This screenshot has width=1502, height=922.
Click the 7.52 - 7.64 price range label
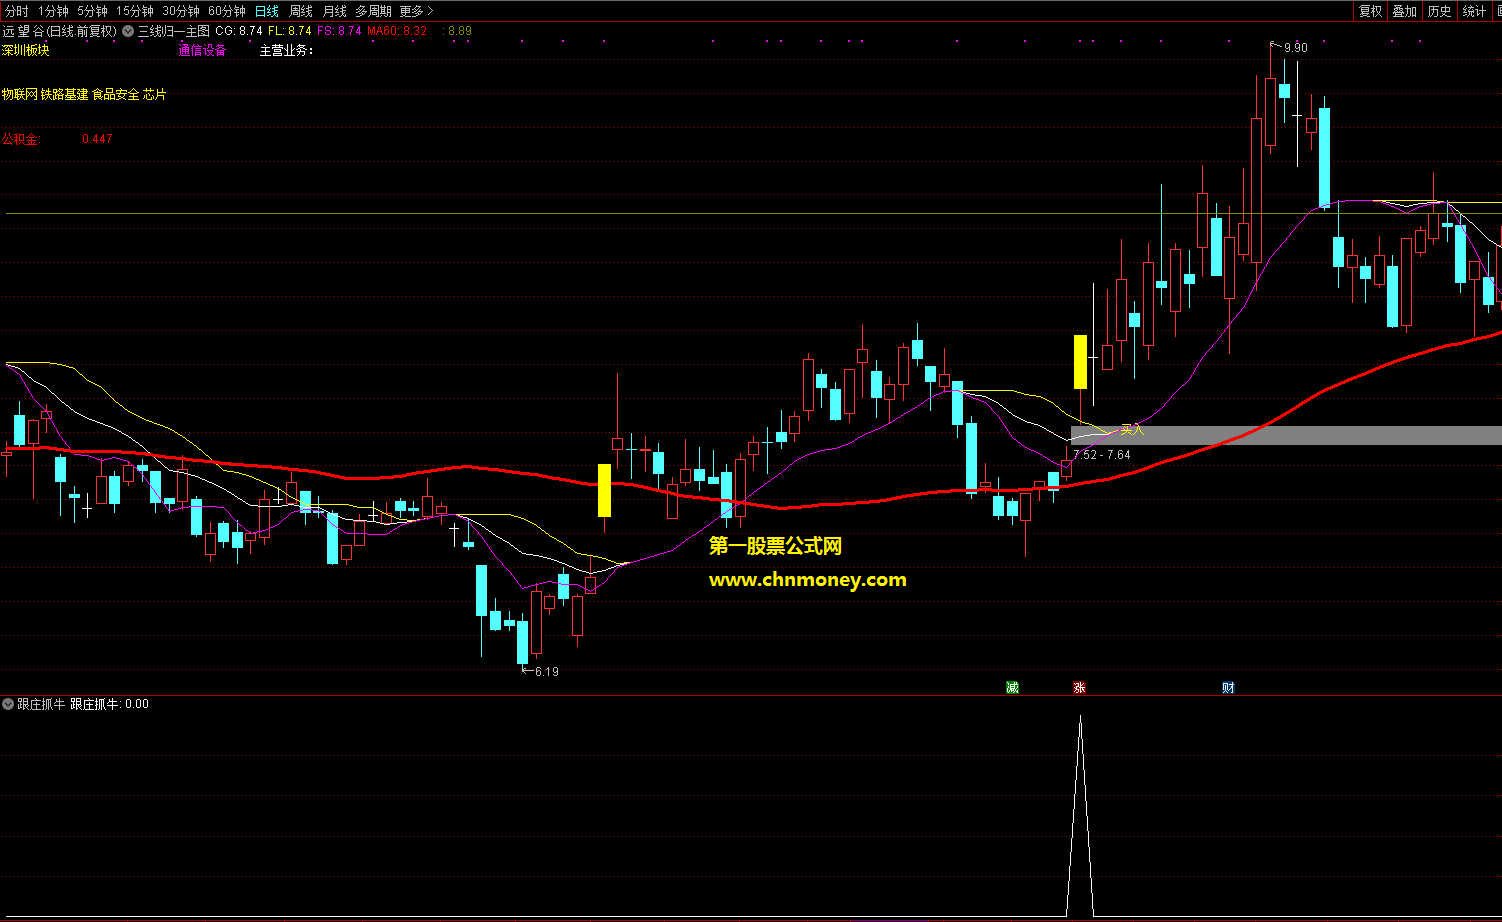click(1102, 455)
